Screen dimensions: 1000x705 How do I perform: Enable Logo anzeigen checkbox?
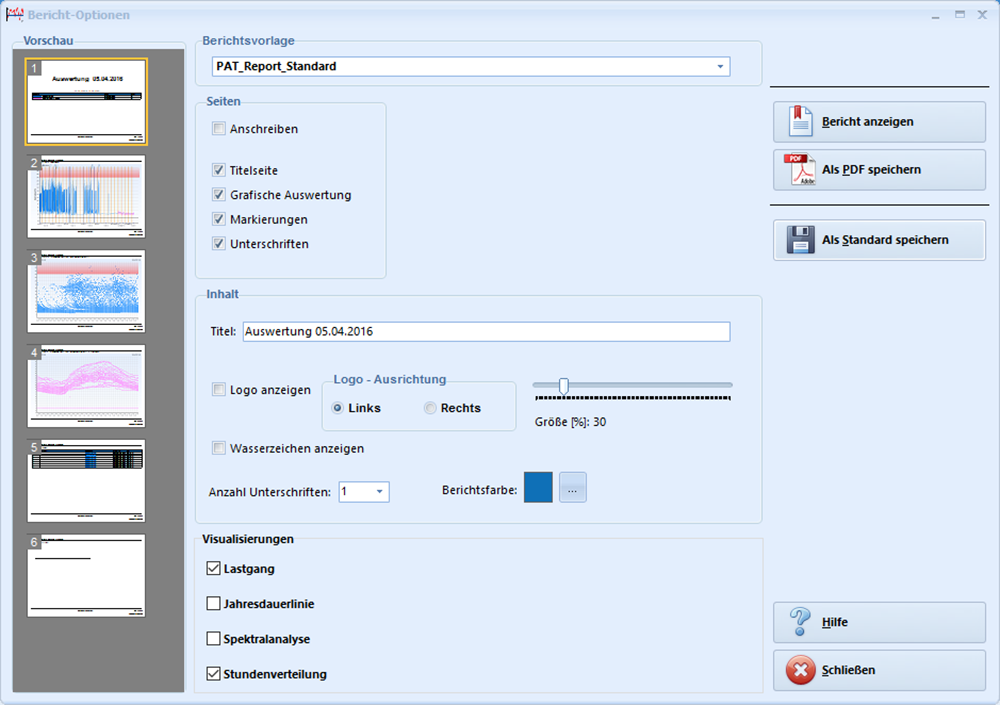tap(219, 389)
